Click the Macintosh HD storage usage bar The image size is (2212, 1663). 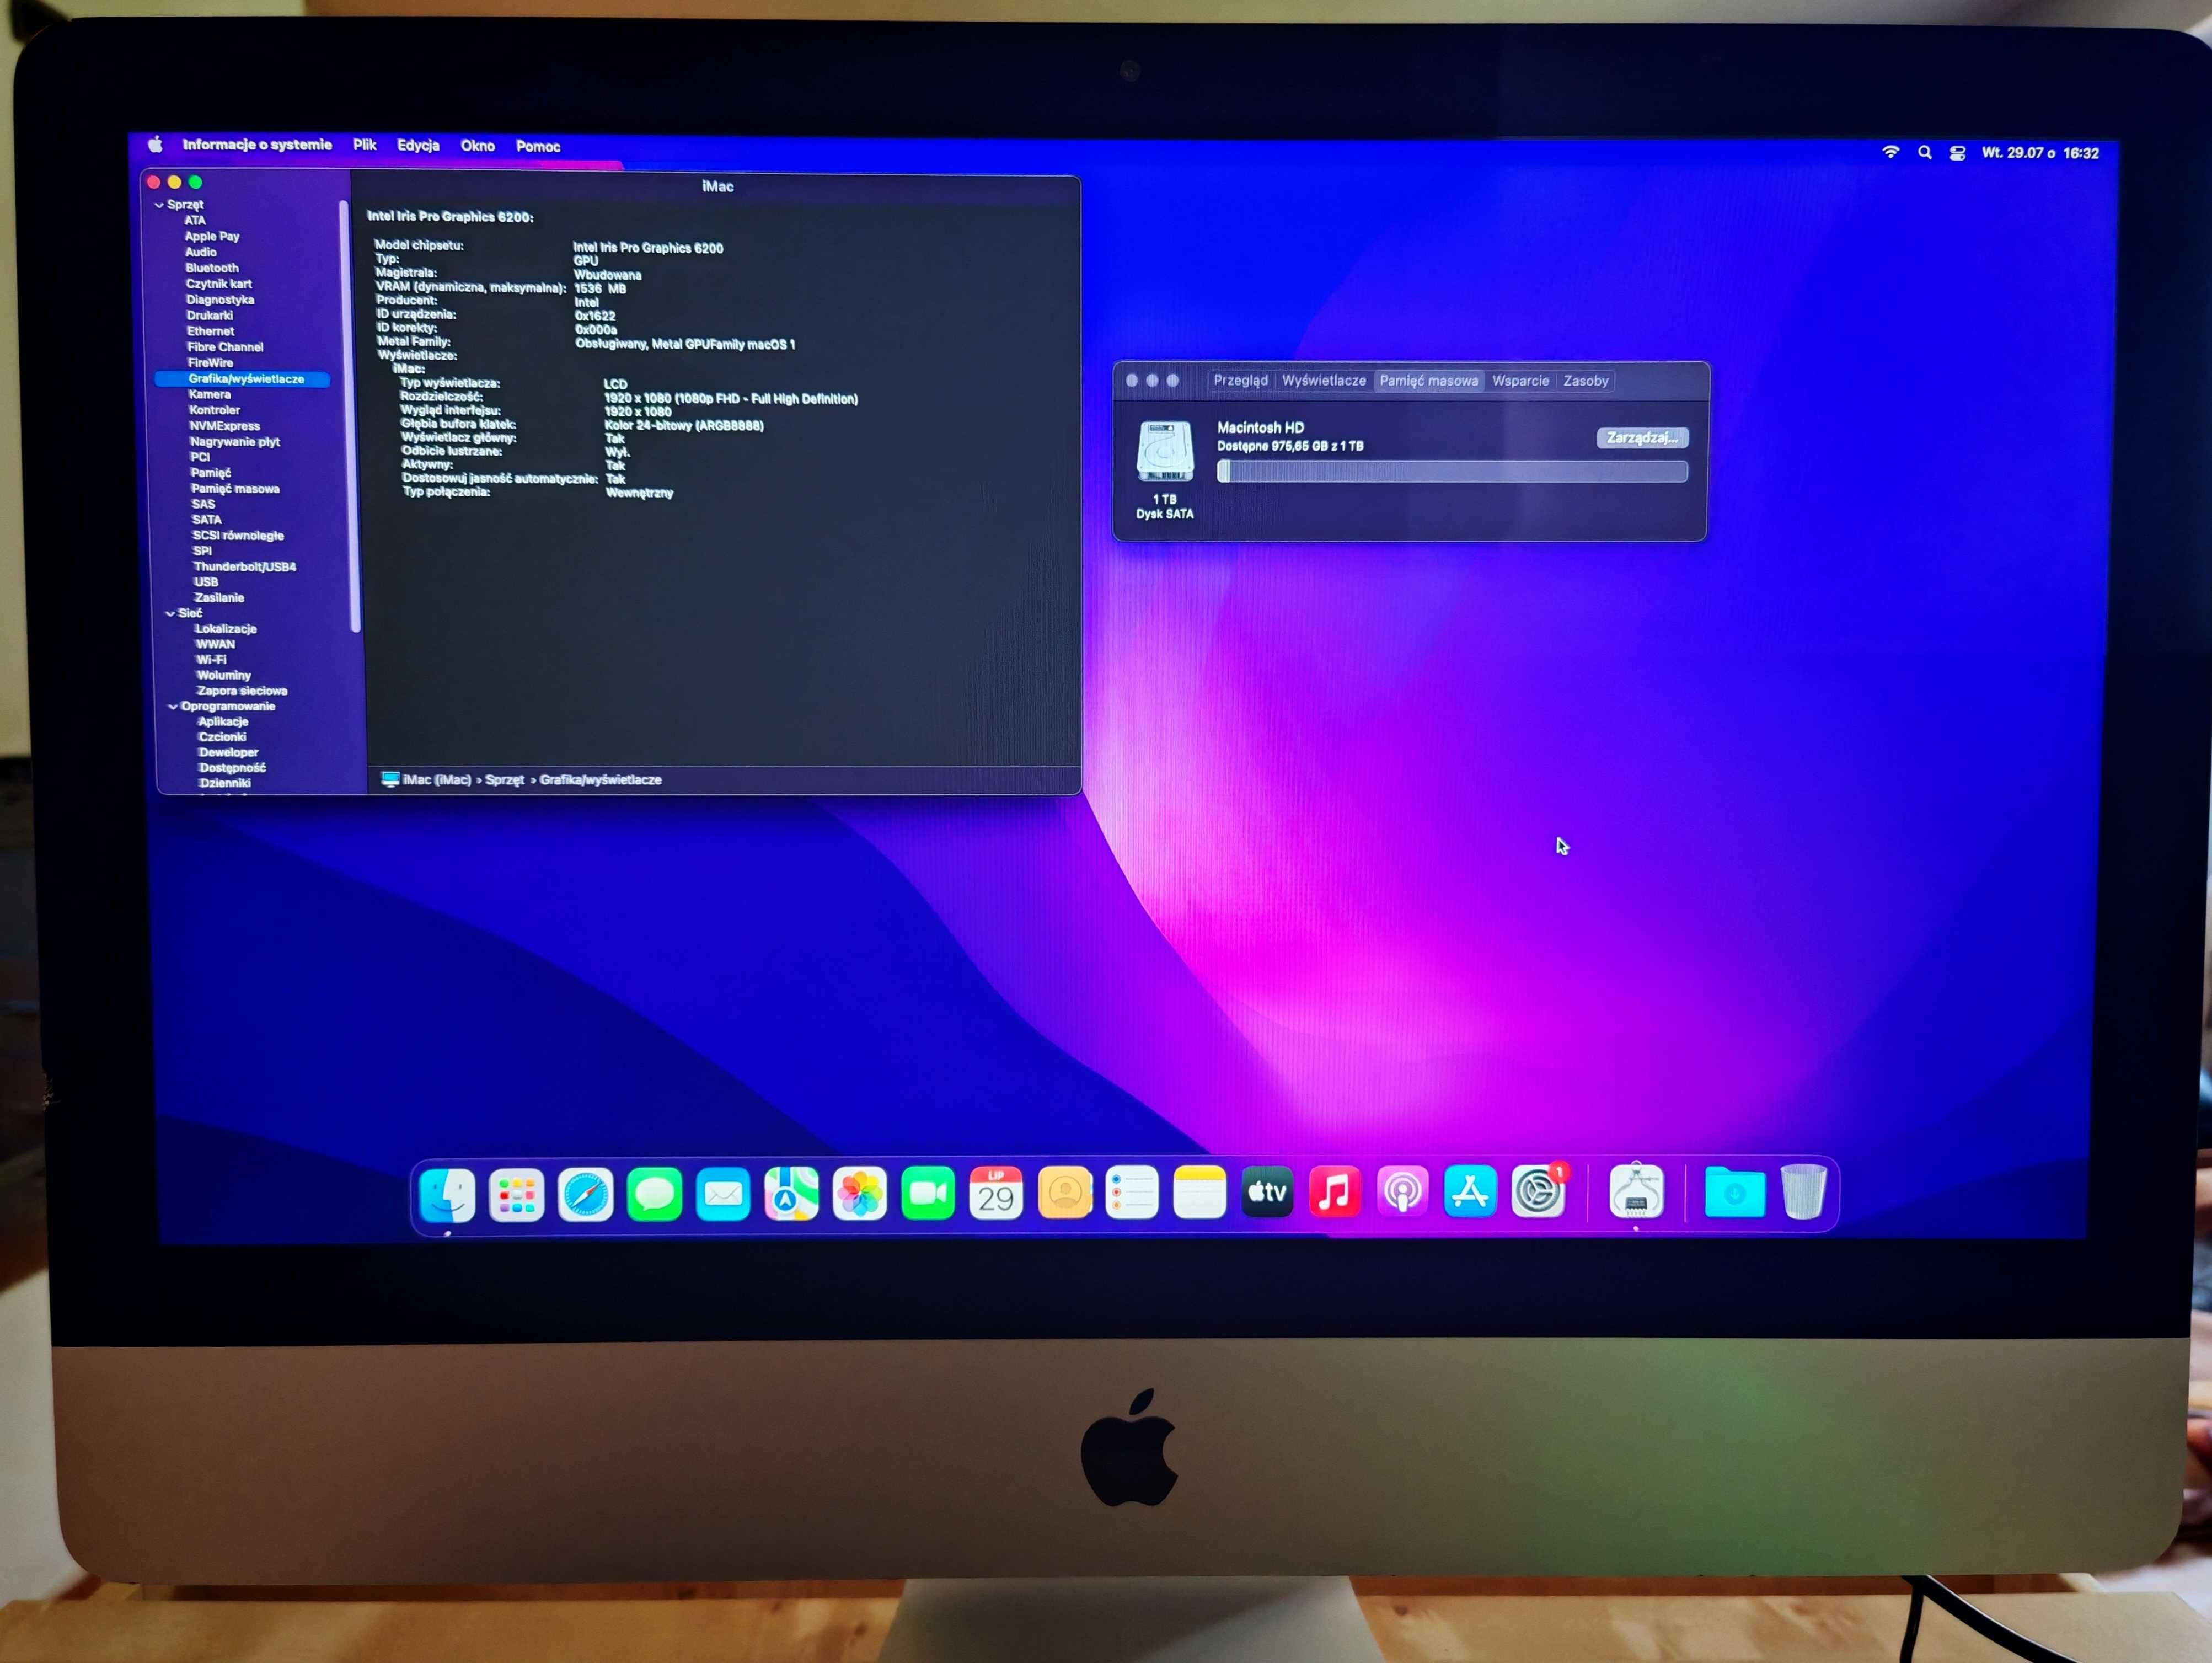point(1452,472)
